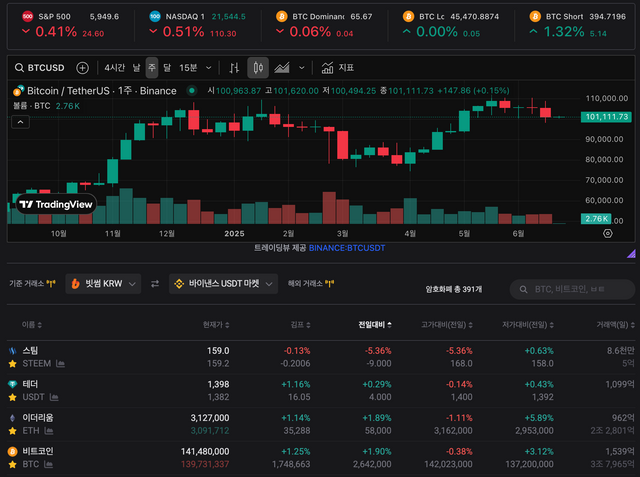Toggle STEEM favorite star
640x477 pixels.
13,364
